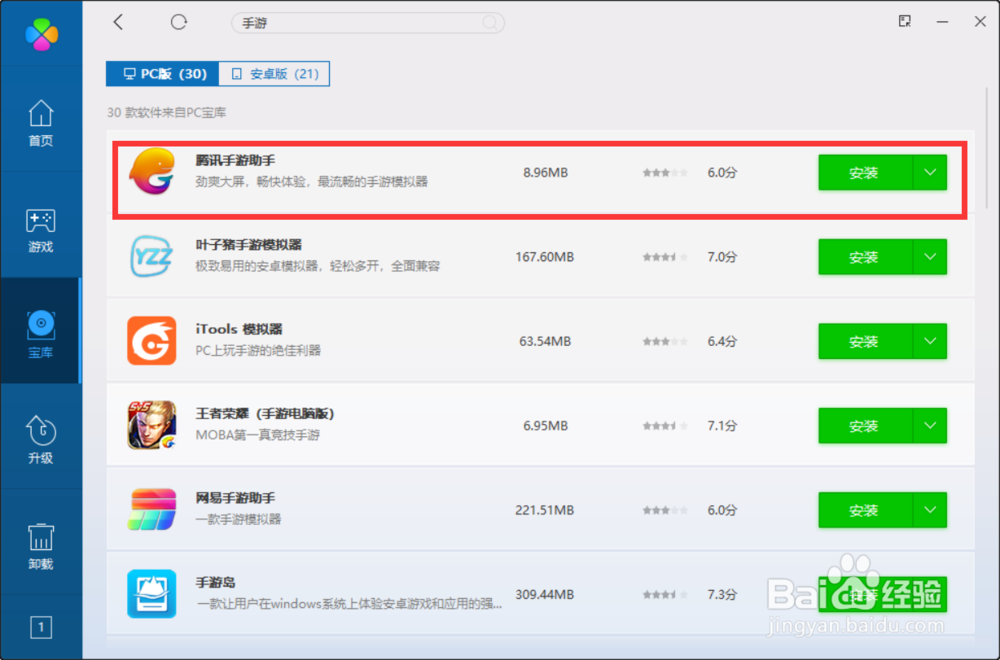This screenshot has width=1000, height=660.
Task: Open the 网易手游助手 title link
Action: coord(235,498)
